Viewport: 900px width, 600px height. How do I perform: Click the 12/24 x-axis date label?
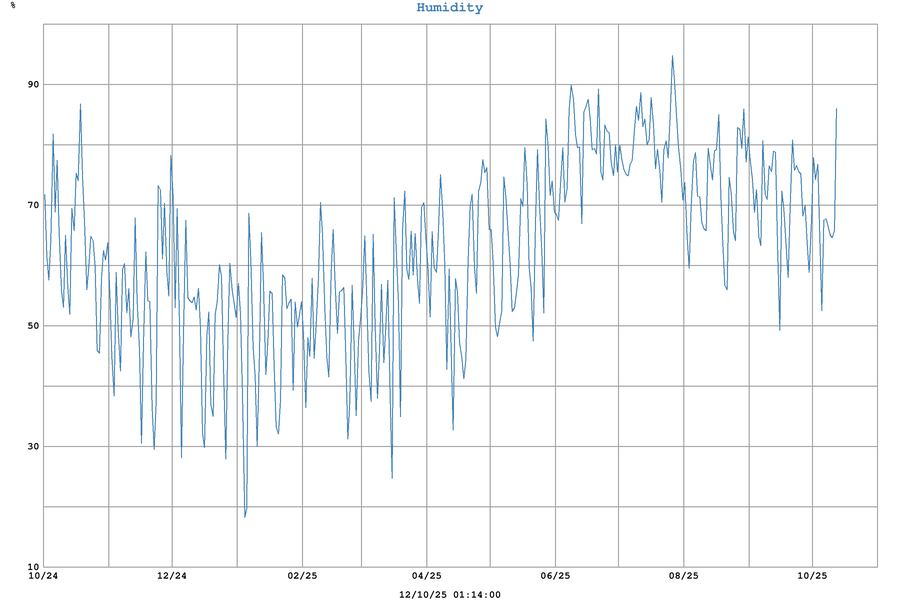(172, 576)
